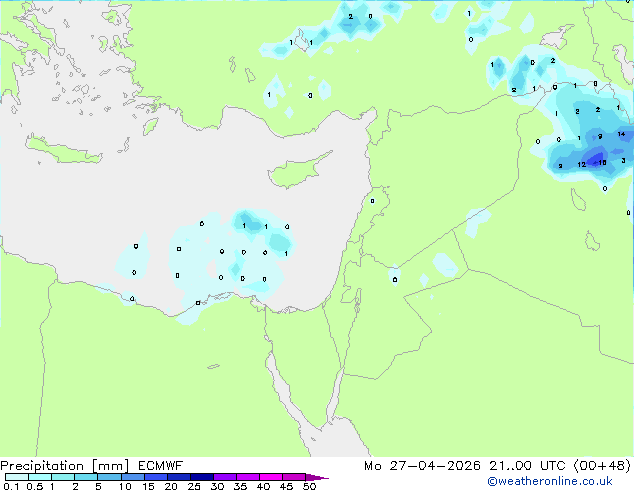
Task: Click the island of Crete on map
Action: (x=63, y=150)
